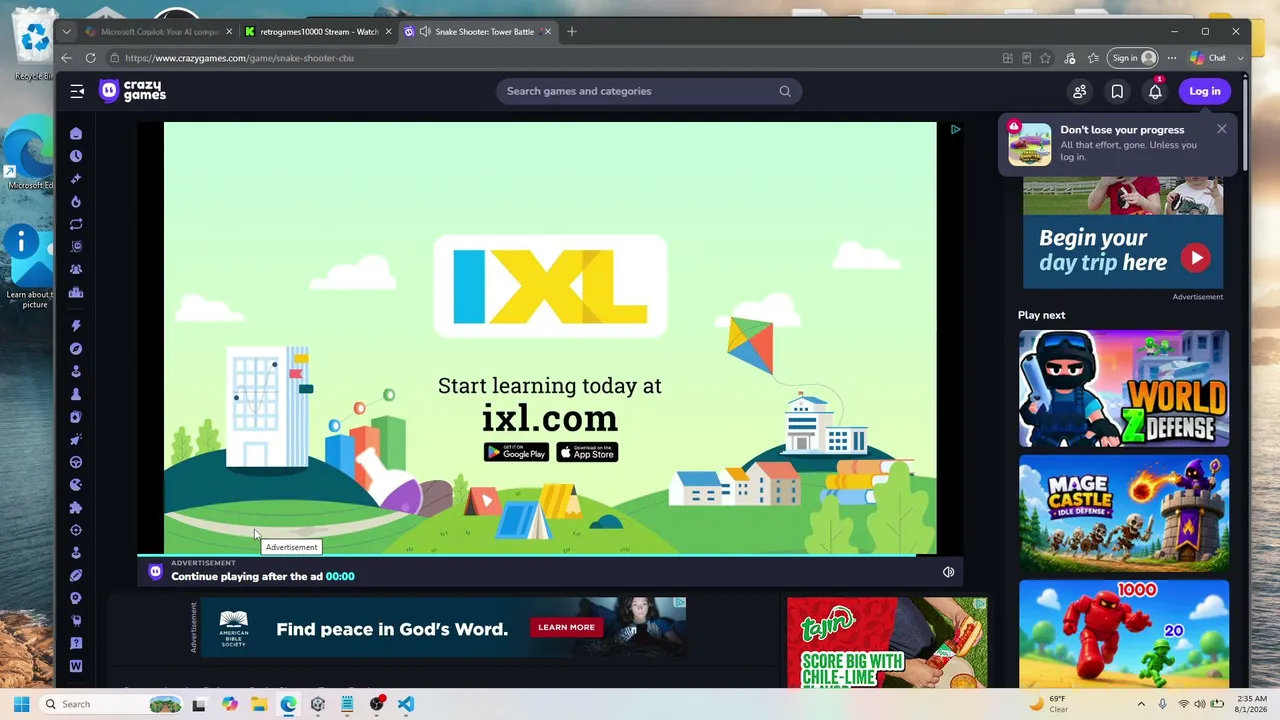Open the Mage Castle Idle Defense thumbnail
Image resolution: width=1280 pixels, height=720 pixels.
point(1124,513)
